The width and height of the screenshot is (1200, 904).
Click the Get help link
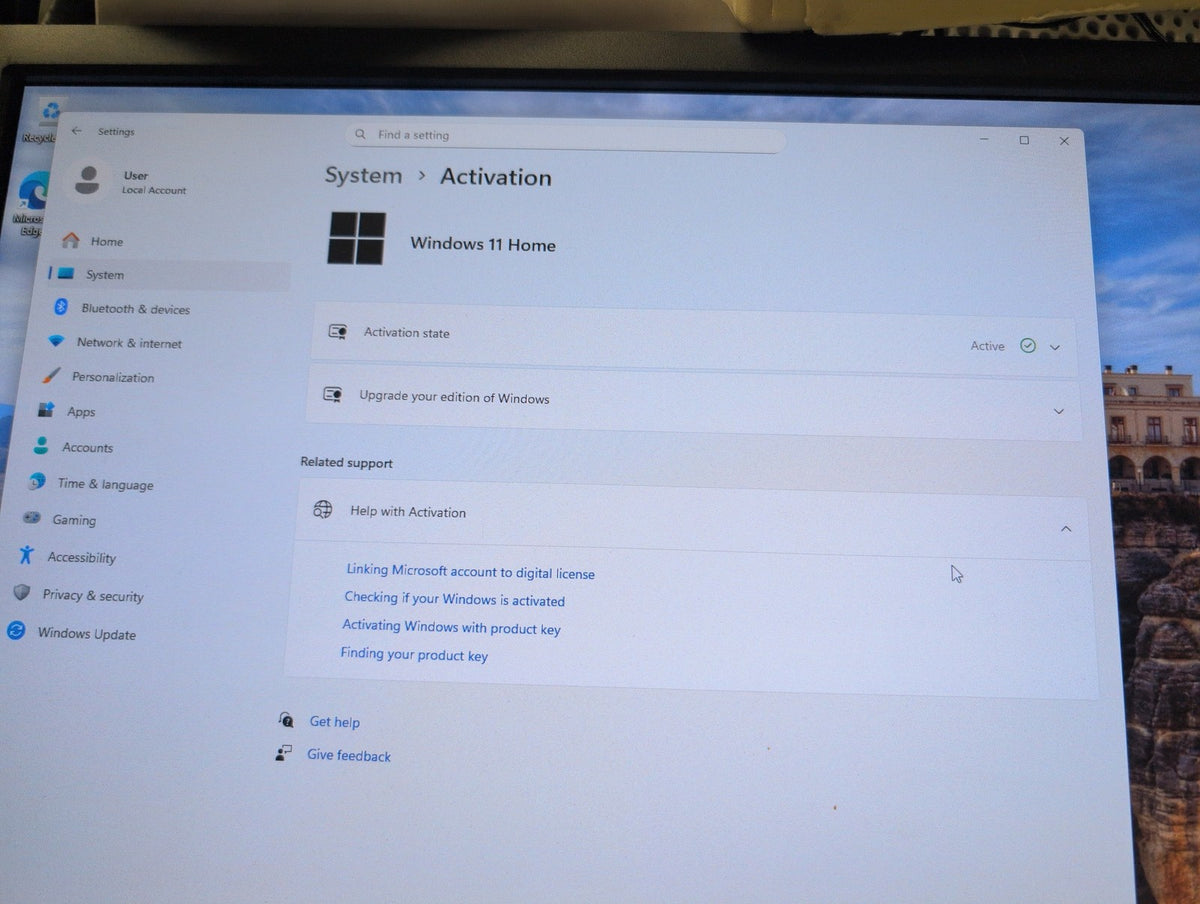click(x=334, y=721)
